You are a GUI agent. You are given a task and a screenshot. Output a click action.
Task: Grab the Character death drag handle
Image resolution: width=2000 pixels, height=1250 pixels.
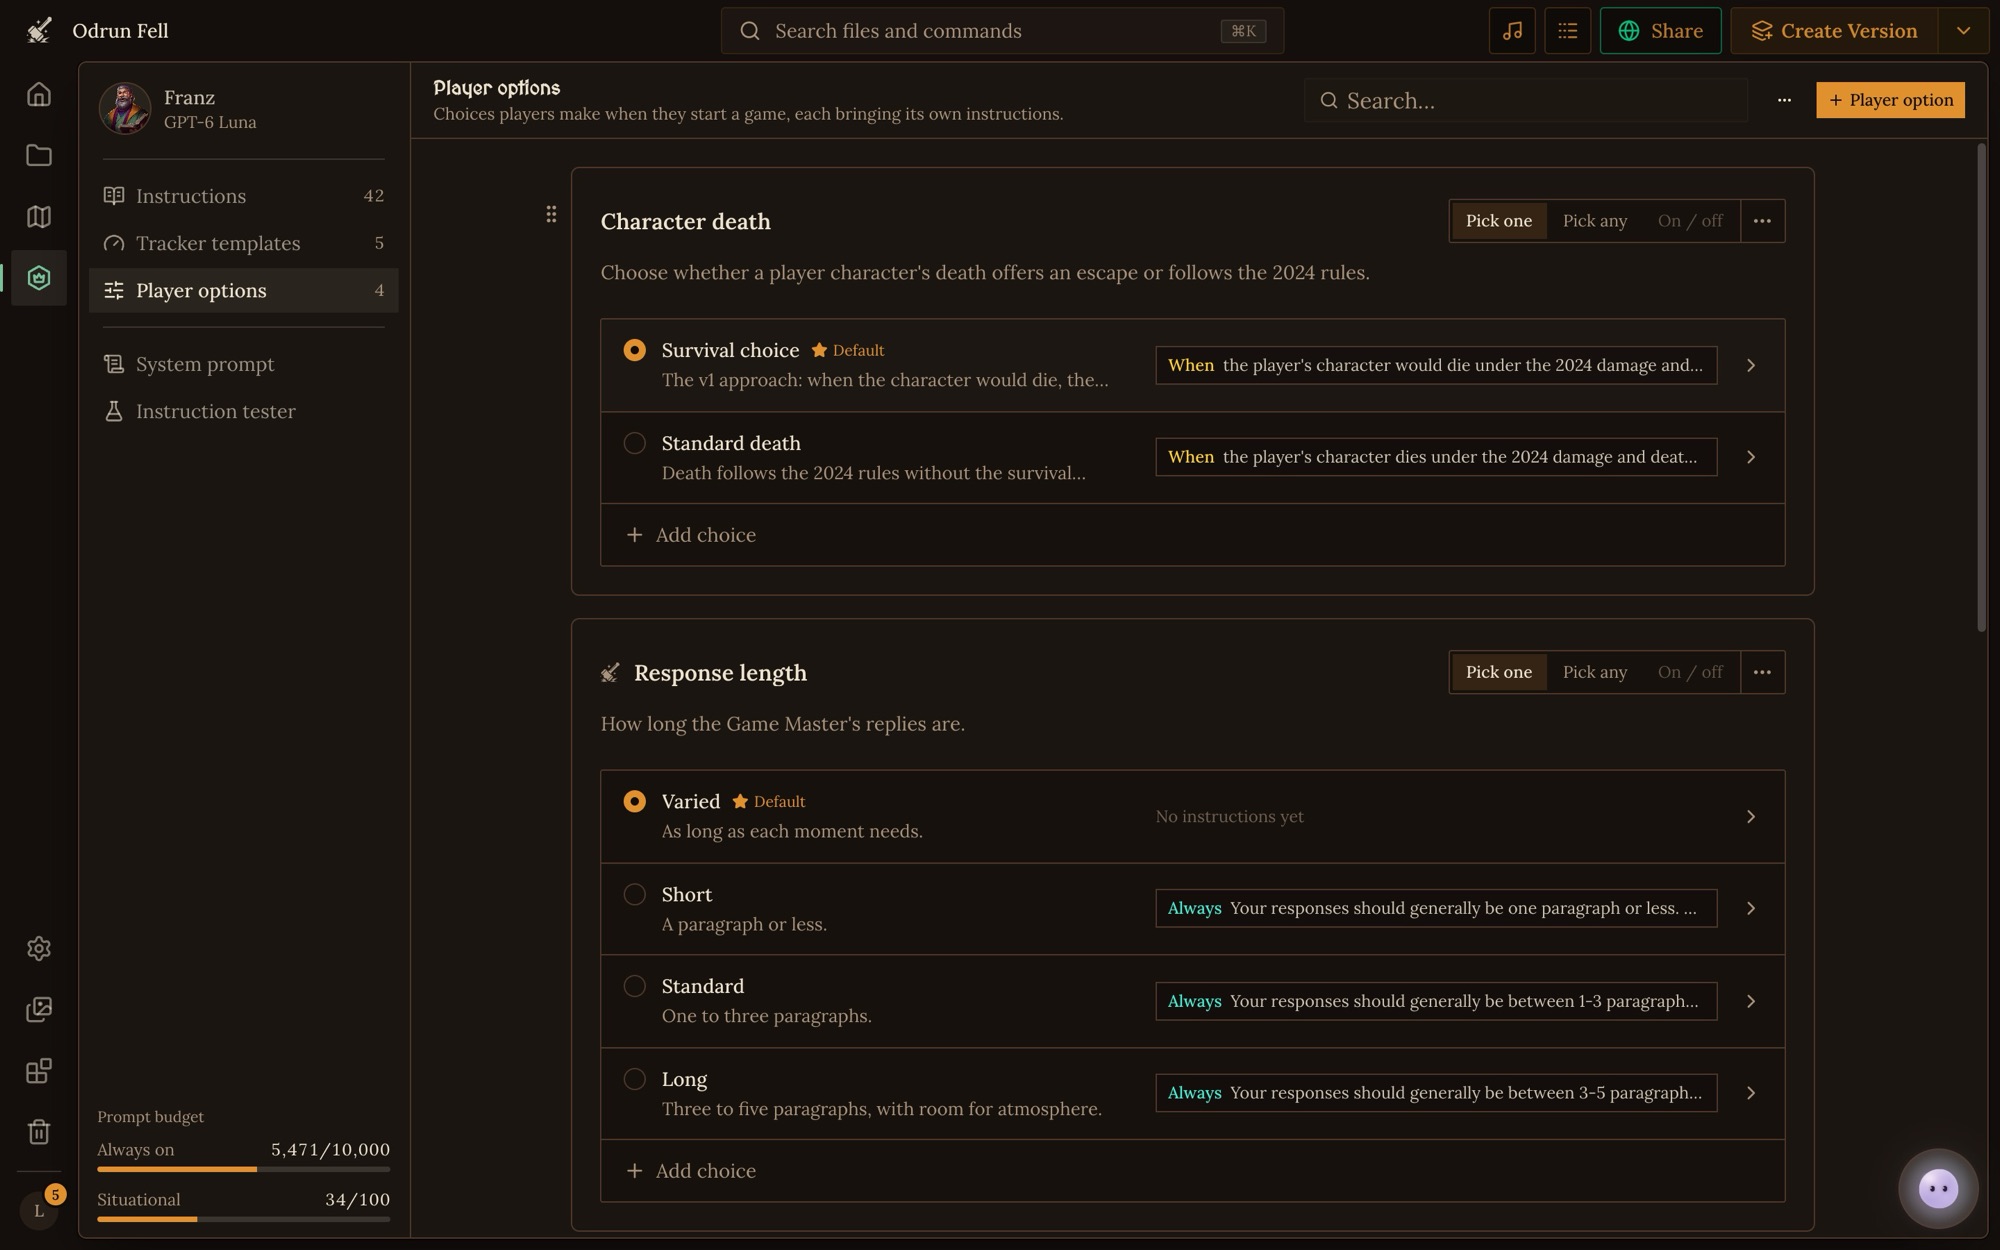pos(551,214)
